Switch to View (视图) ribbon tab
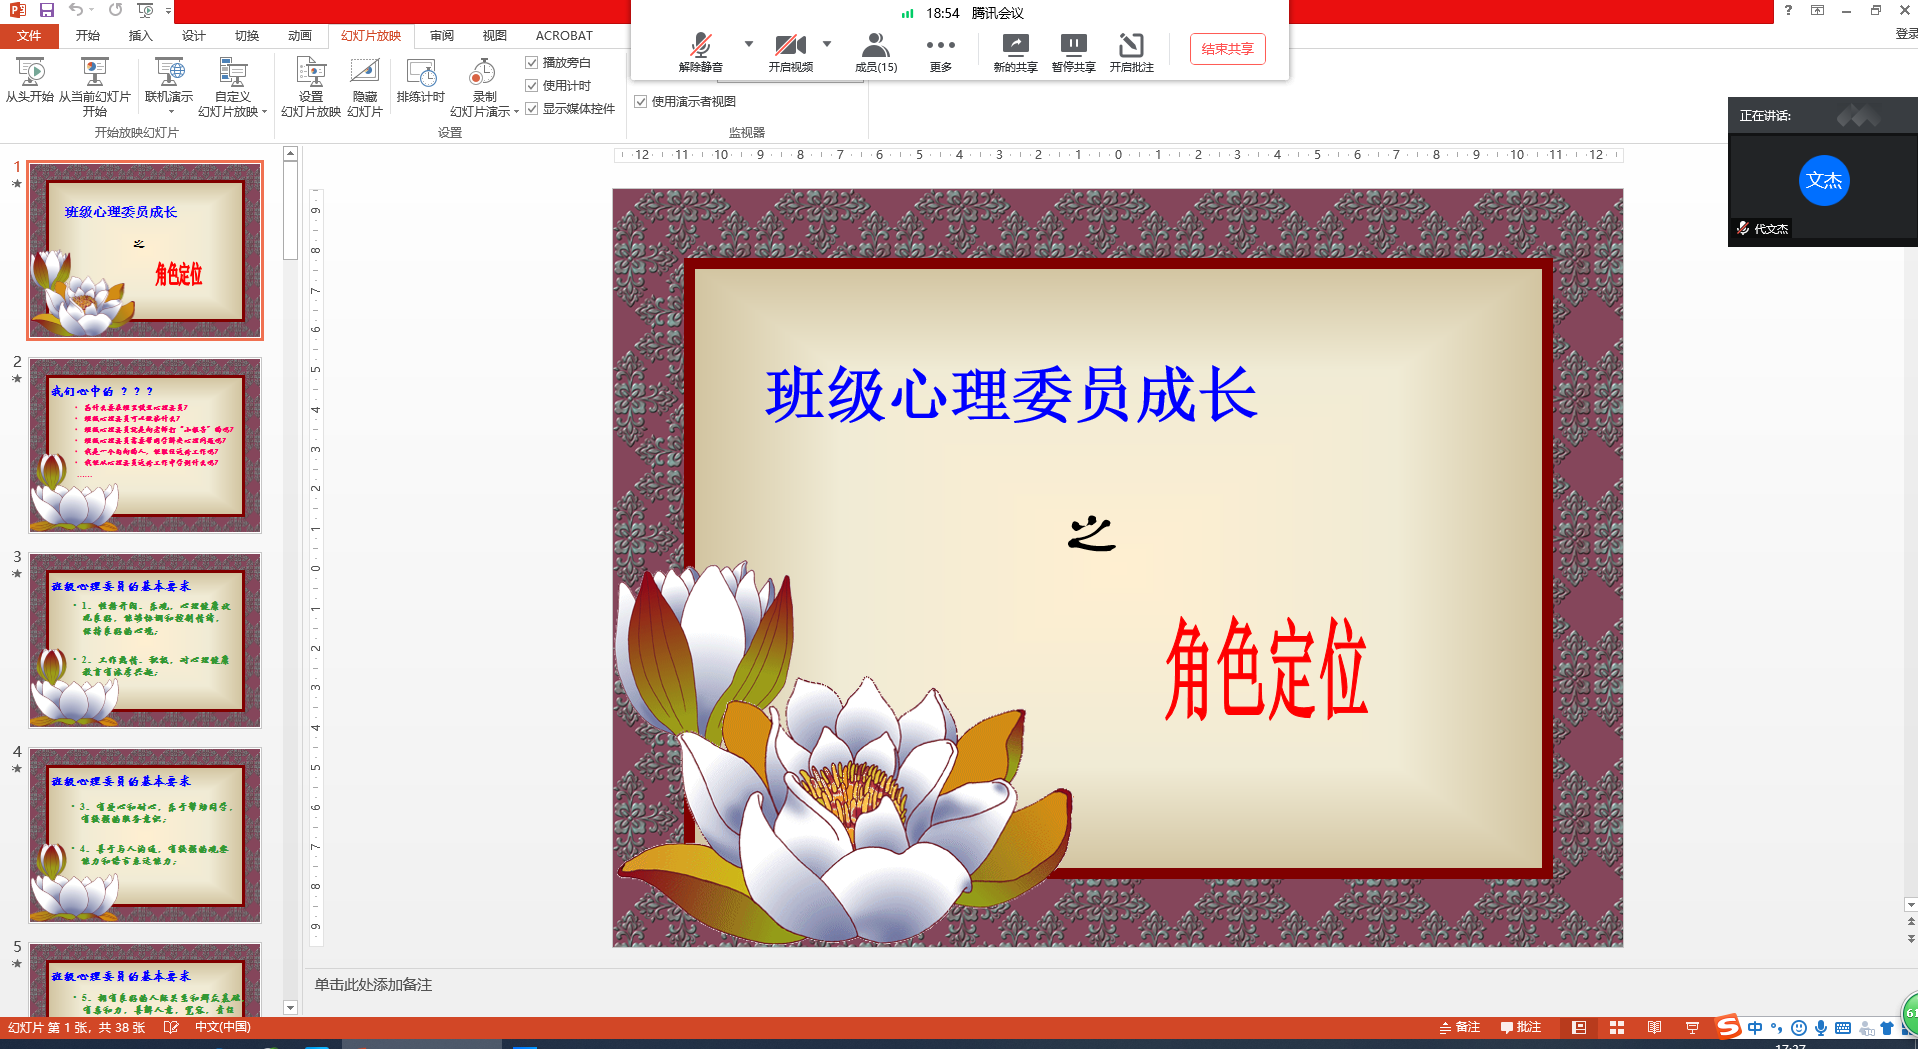 click(495, 35)
